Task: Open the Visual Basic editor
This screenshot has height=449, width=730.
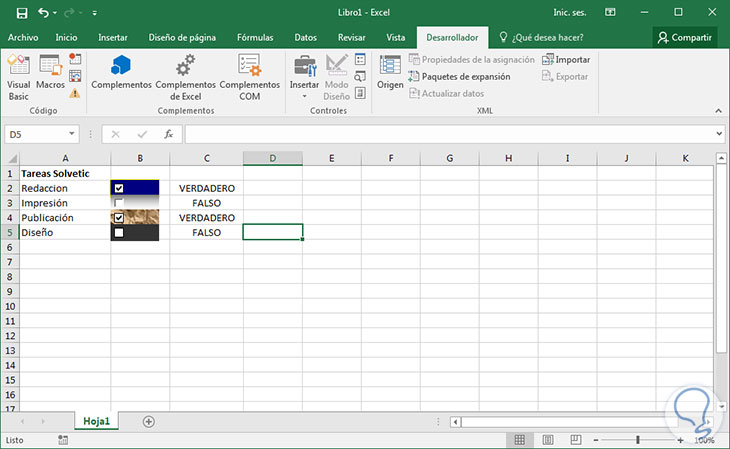Action: tap(19, 77)
